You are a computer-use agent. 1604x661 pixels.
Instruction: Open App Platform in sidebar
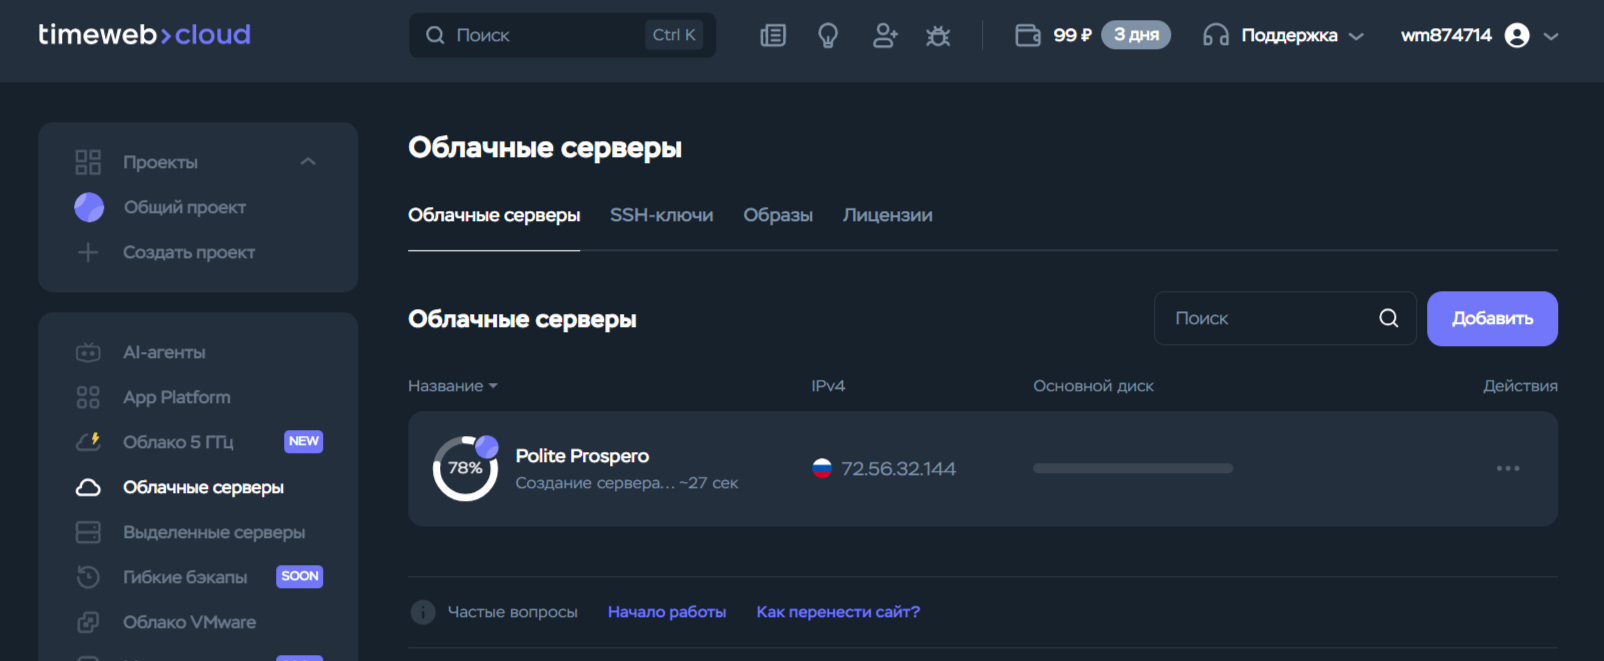click(177, 397)
